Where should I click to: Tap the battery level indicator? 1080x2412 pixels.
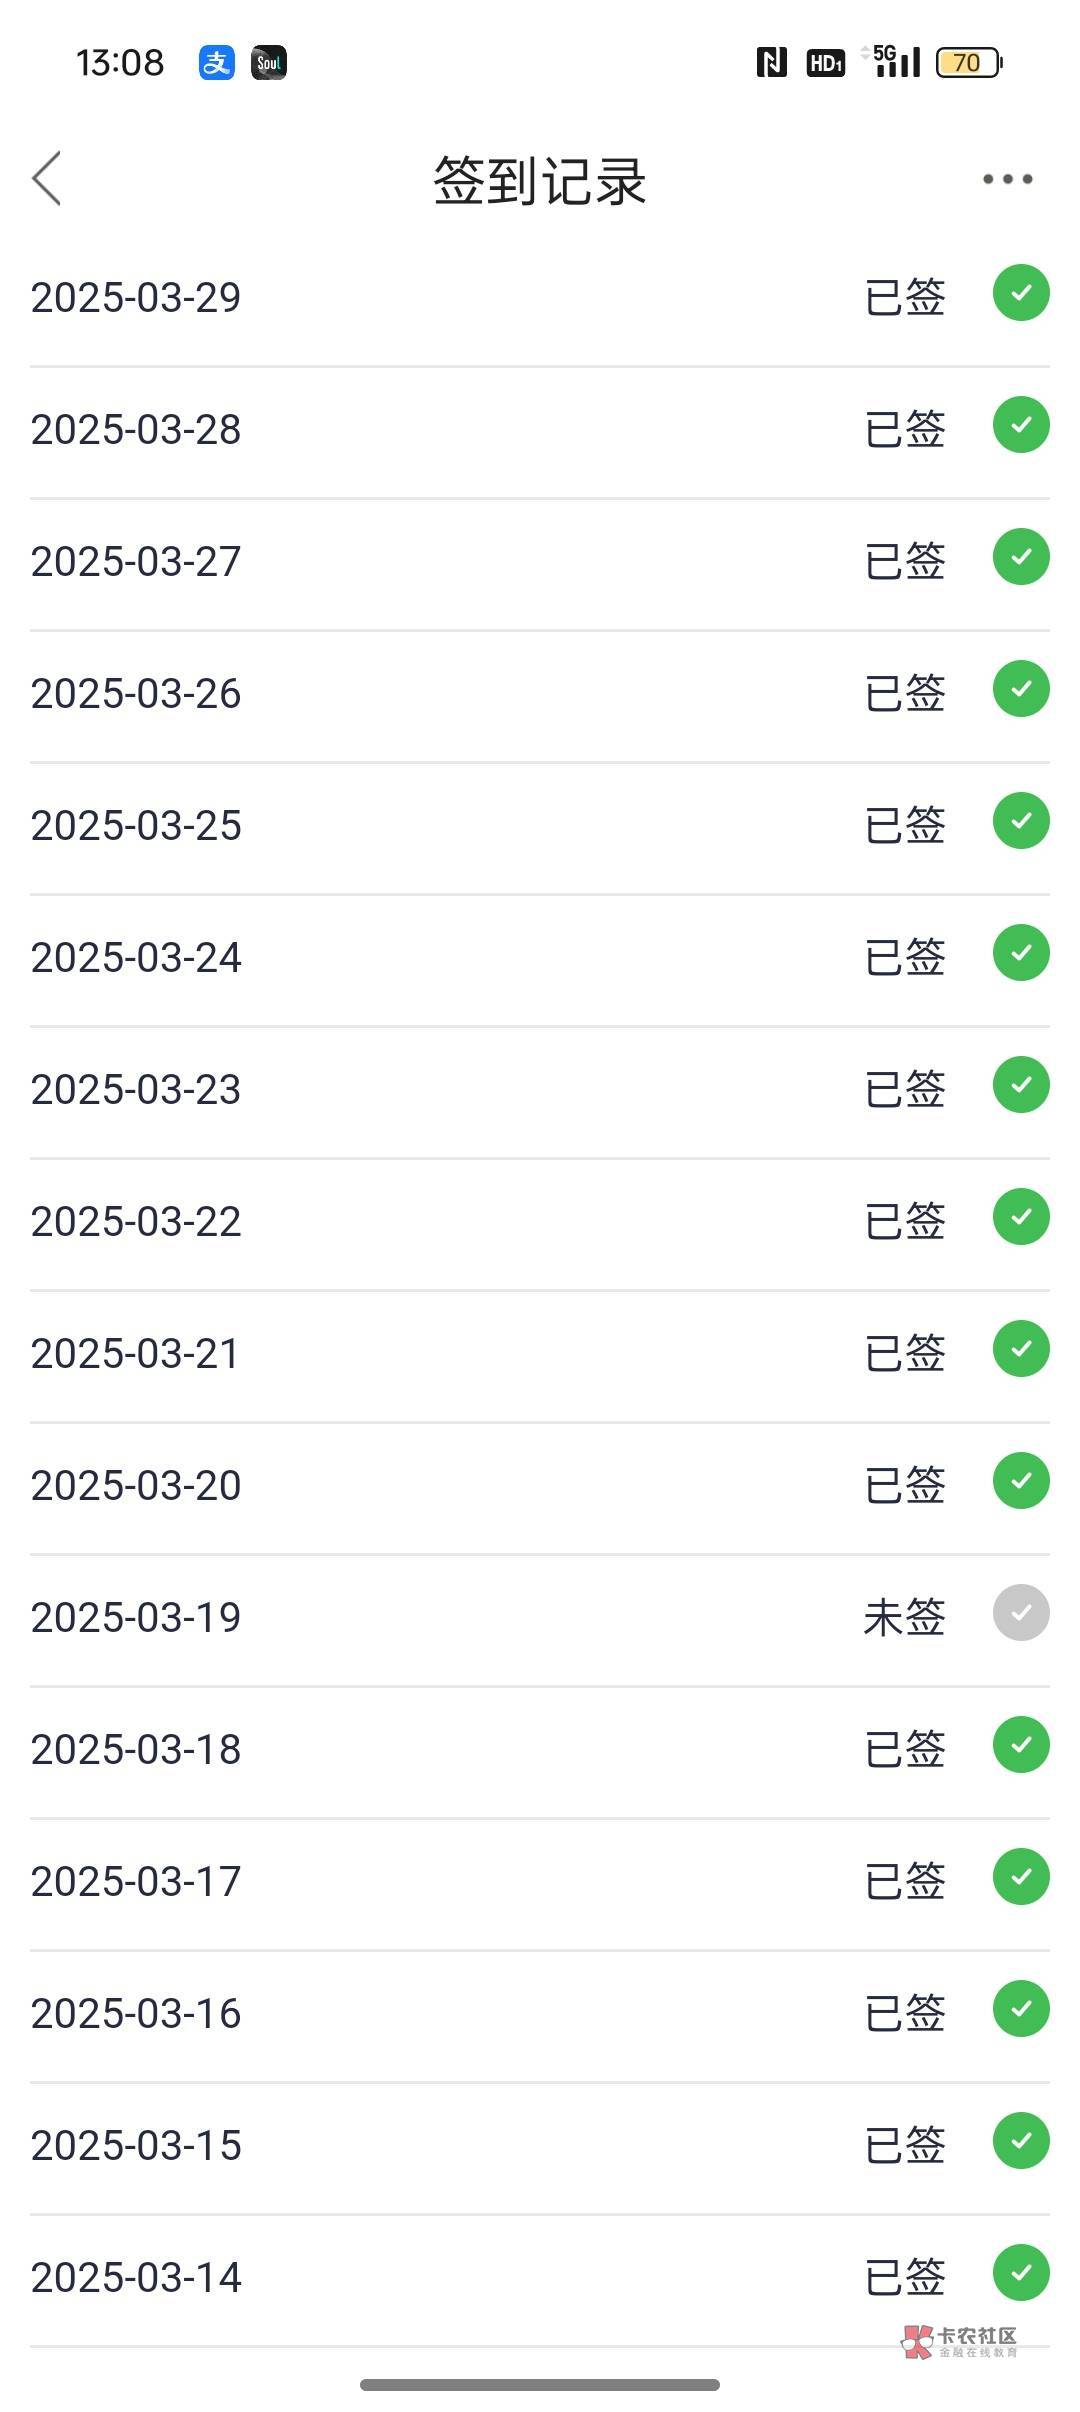[968, 63]
